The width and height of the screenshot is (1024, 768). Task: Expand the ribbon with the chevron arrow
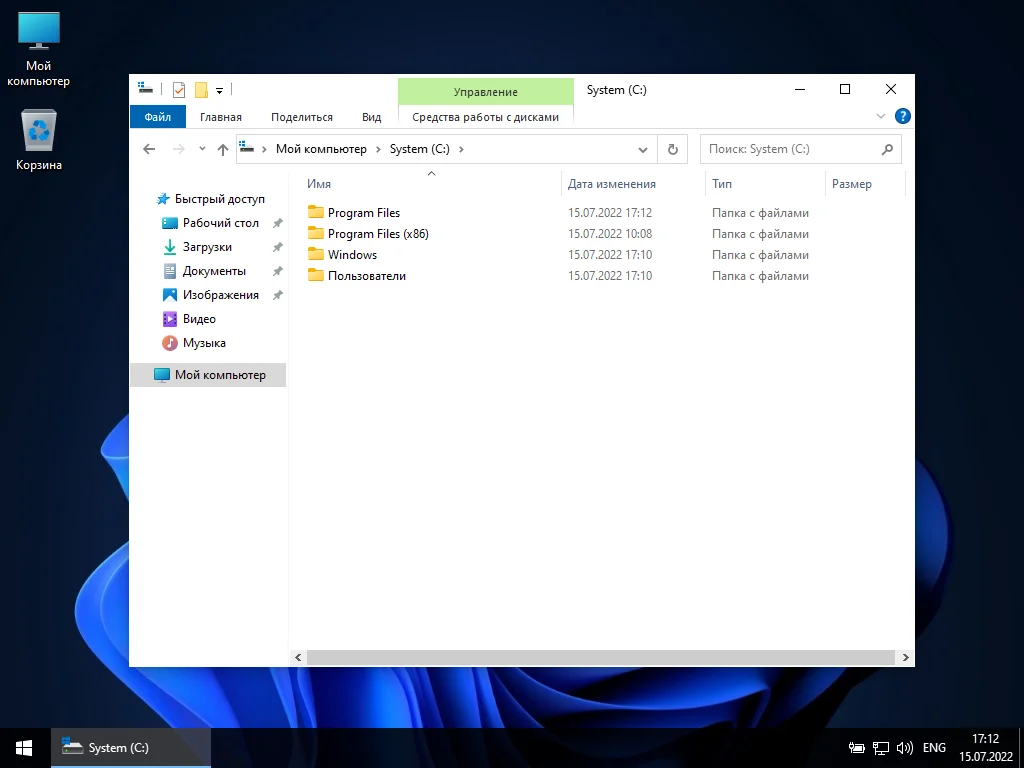(x=881, y=116)
